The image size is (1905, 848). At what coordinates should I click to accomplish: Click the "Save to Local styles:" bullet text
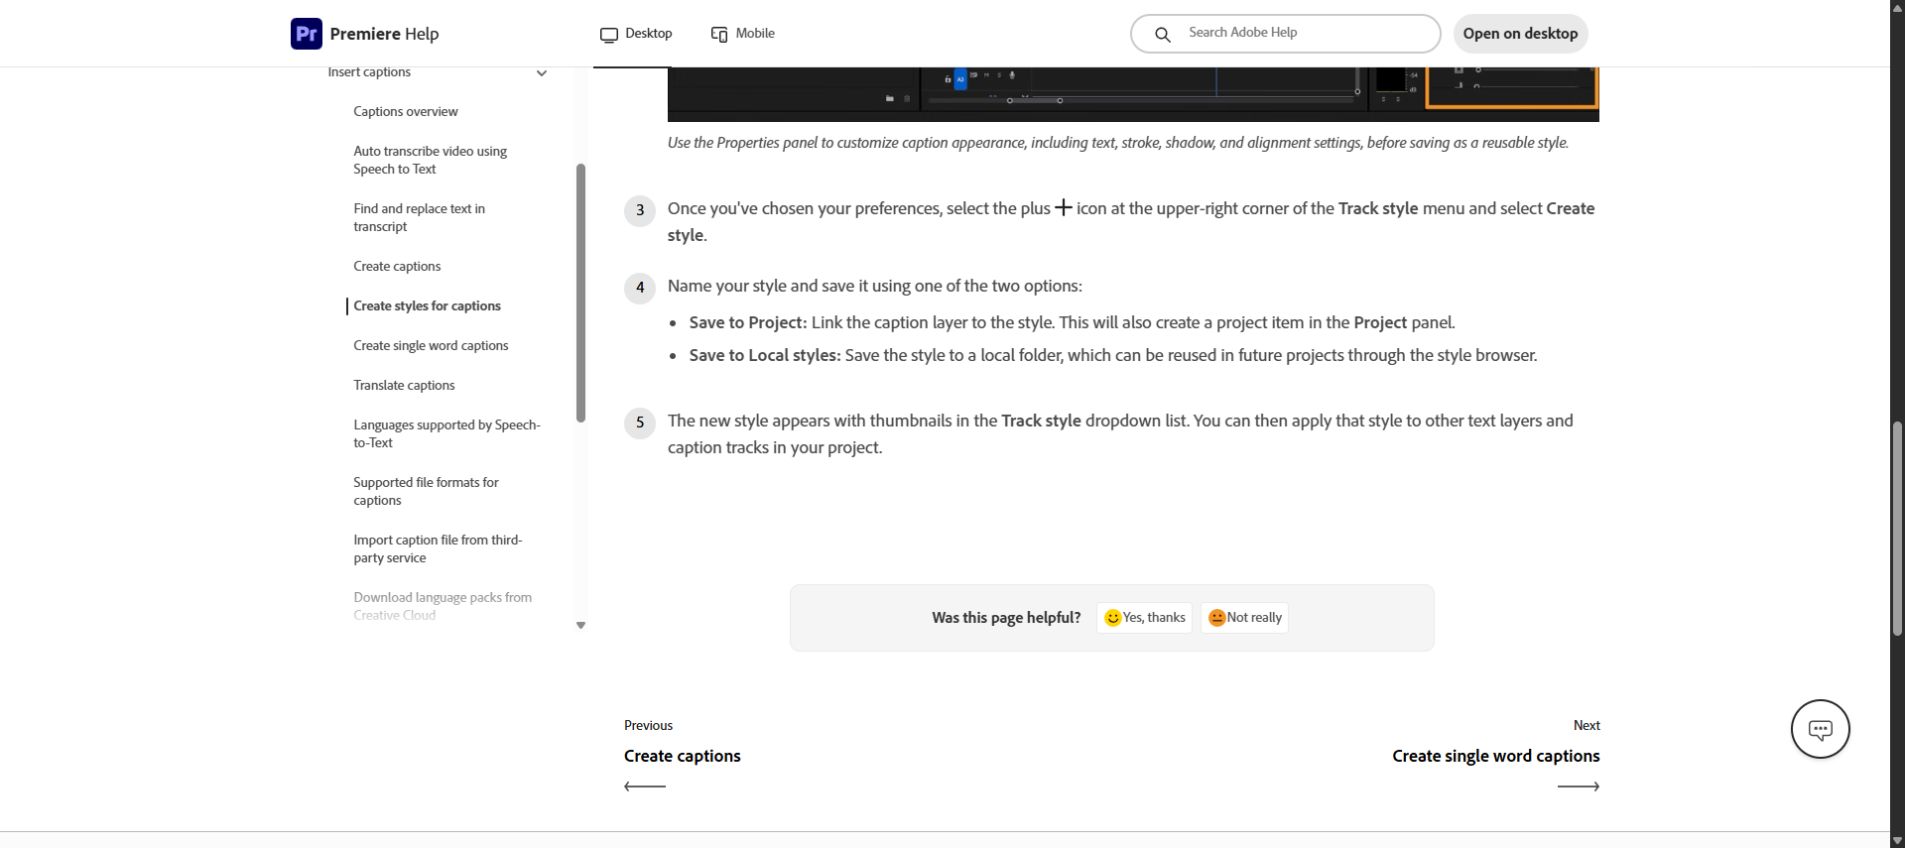tap(765, 355)
